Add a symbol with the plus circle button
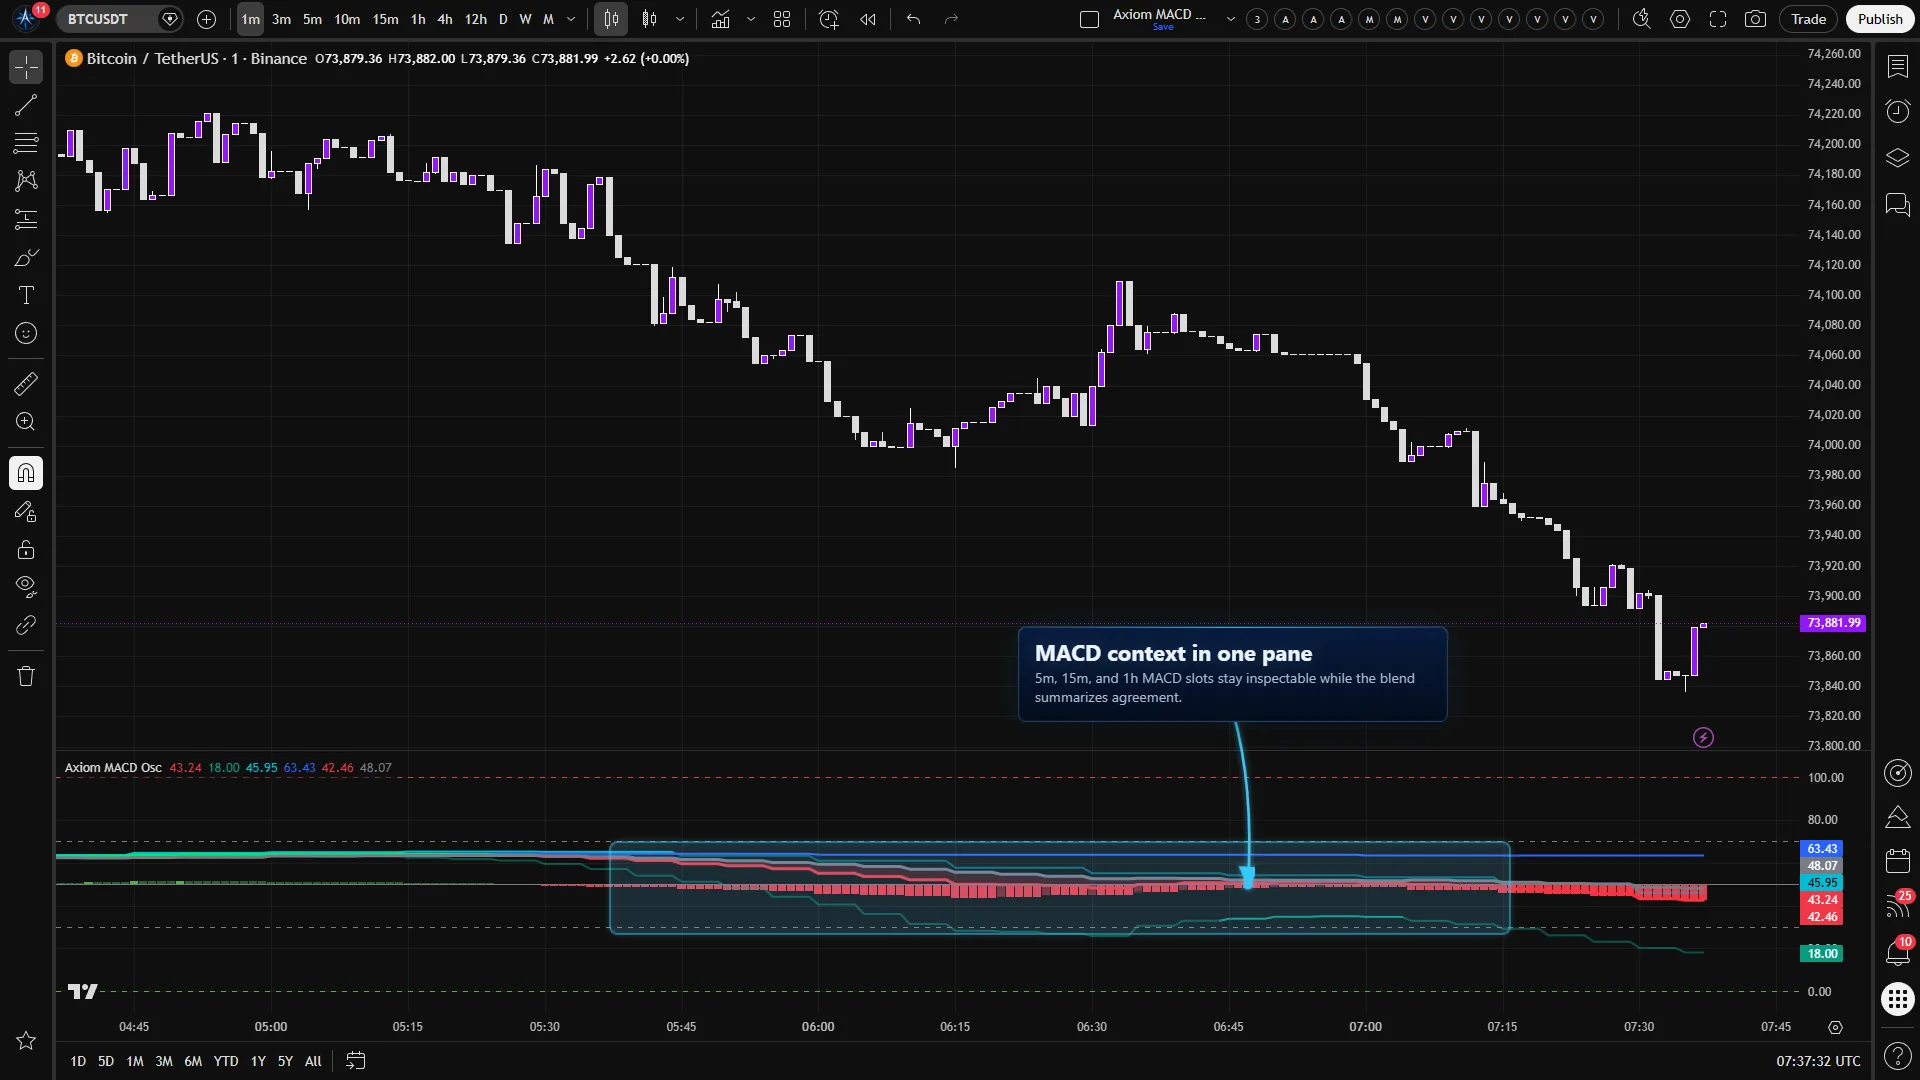Screen dimensions: 1920x1080 pos(206,19)
